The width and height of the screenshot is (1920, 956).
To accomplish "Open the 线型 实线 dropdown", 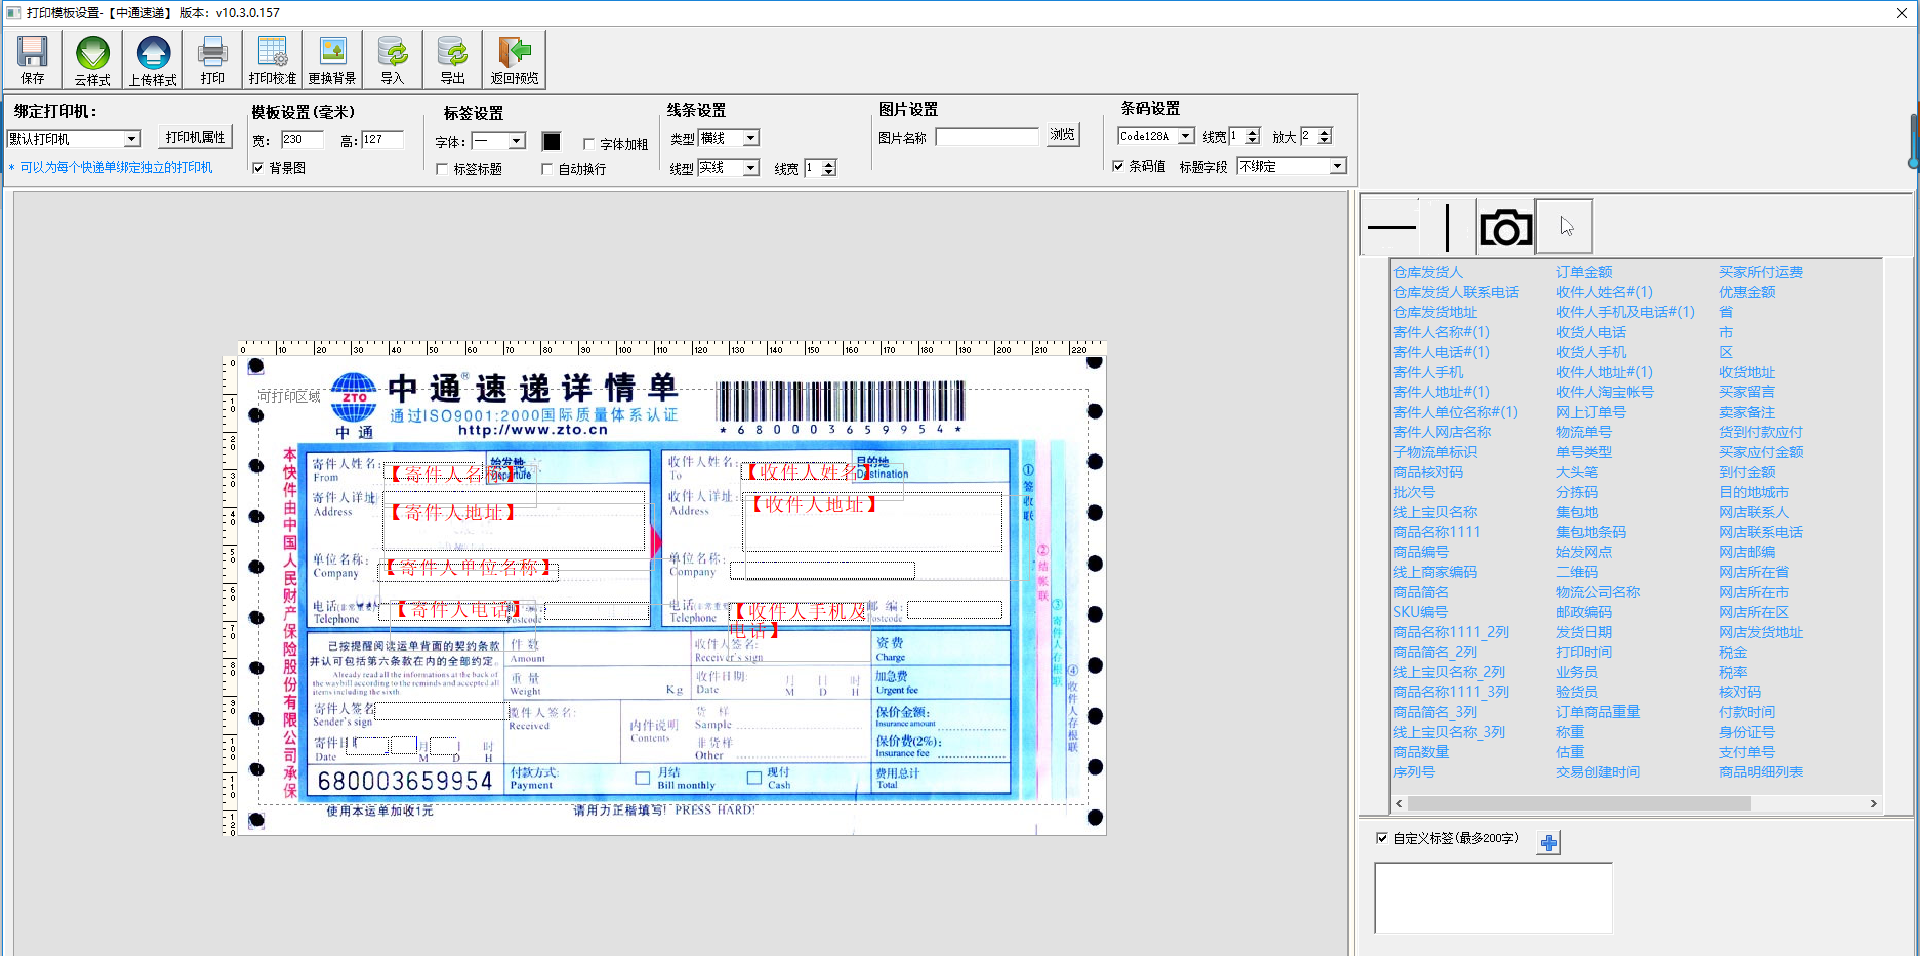I will (751, 167).
